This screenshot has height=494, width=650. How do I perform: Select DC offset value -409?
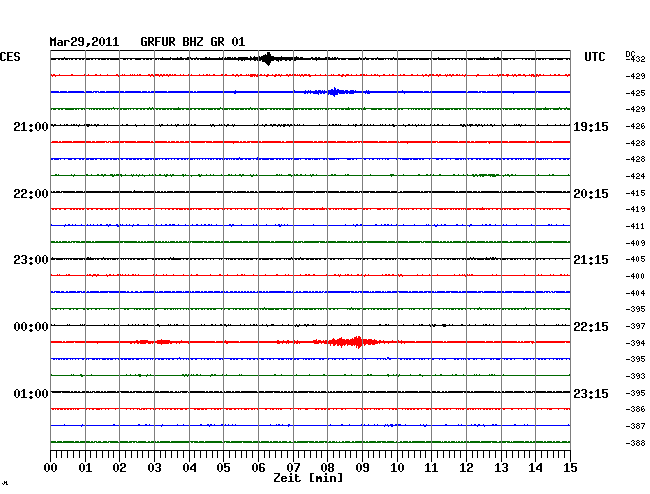tap(635, 243)
